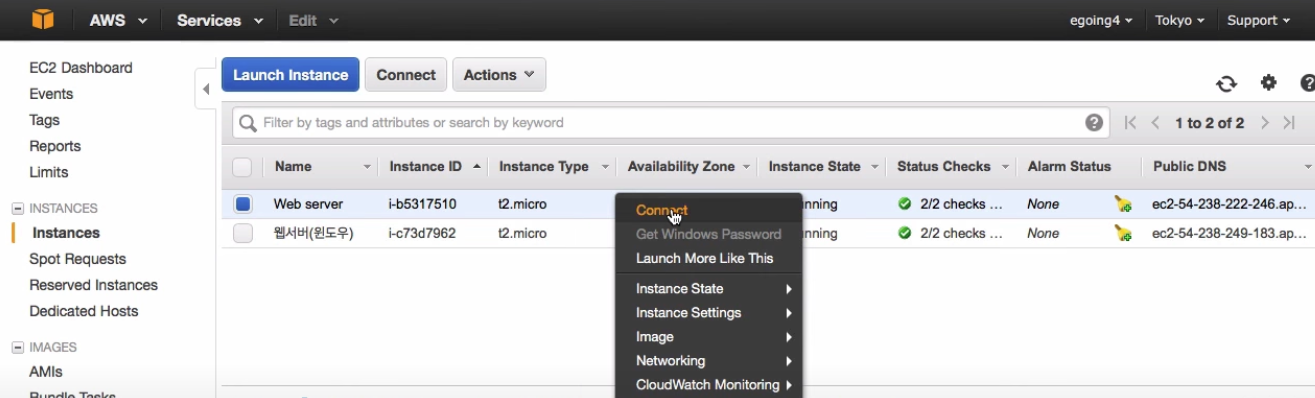
Task: Go to next page of results
Action: point(1265,123)
